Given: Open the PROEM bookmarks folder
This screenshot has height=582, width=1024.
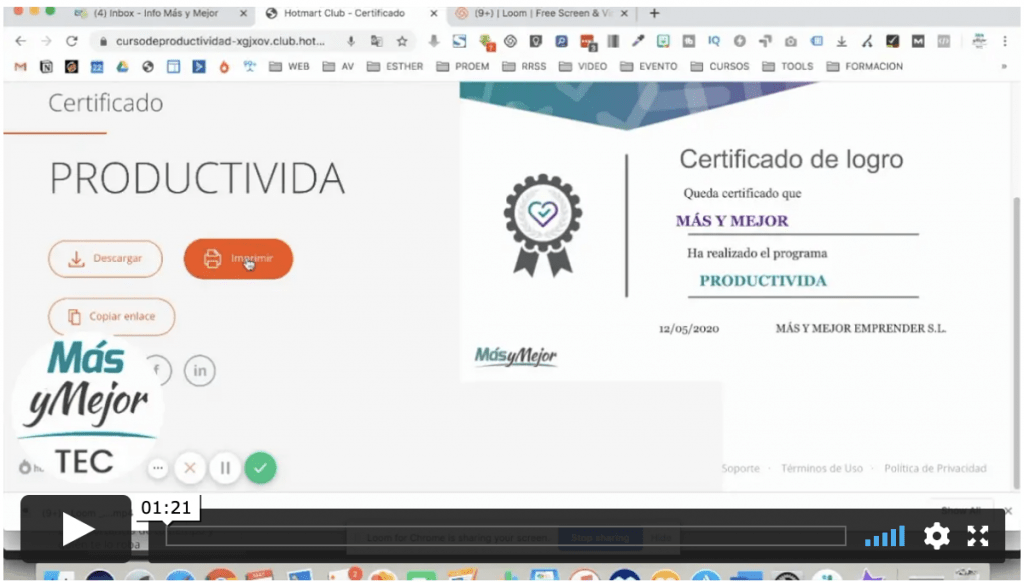Looking at the screenshot, I should (x=463, y=67).
